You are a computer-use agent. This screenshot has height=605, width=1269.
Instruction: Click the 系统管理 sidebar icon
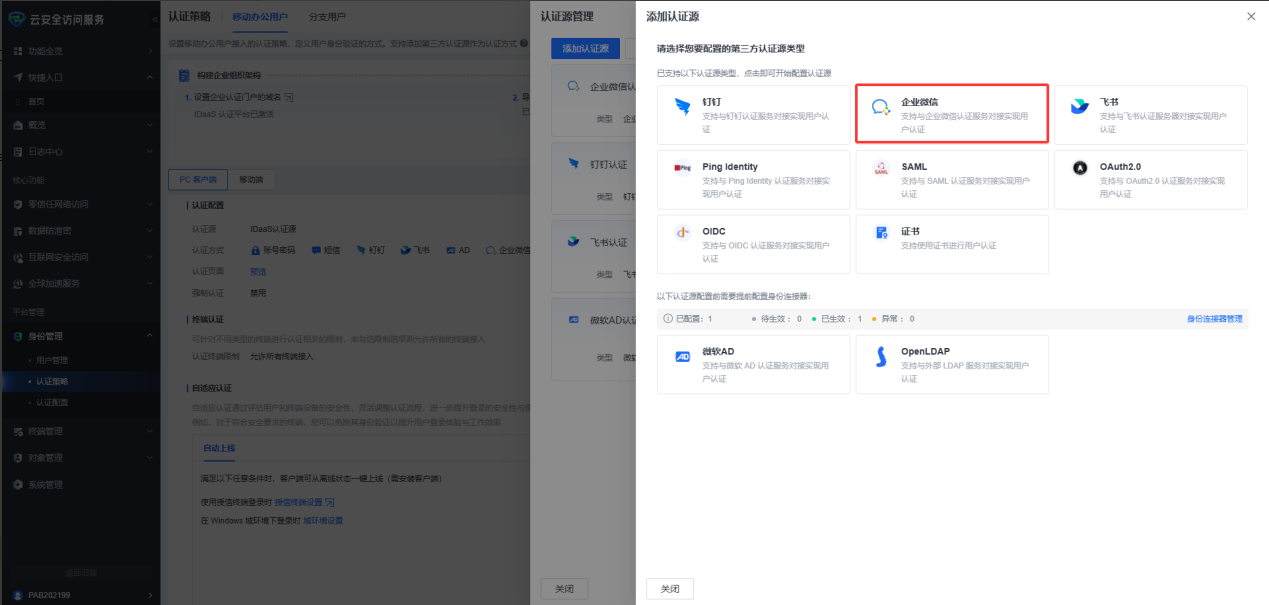click(x=18, y=485)
